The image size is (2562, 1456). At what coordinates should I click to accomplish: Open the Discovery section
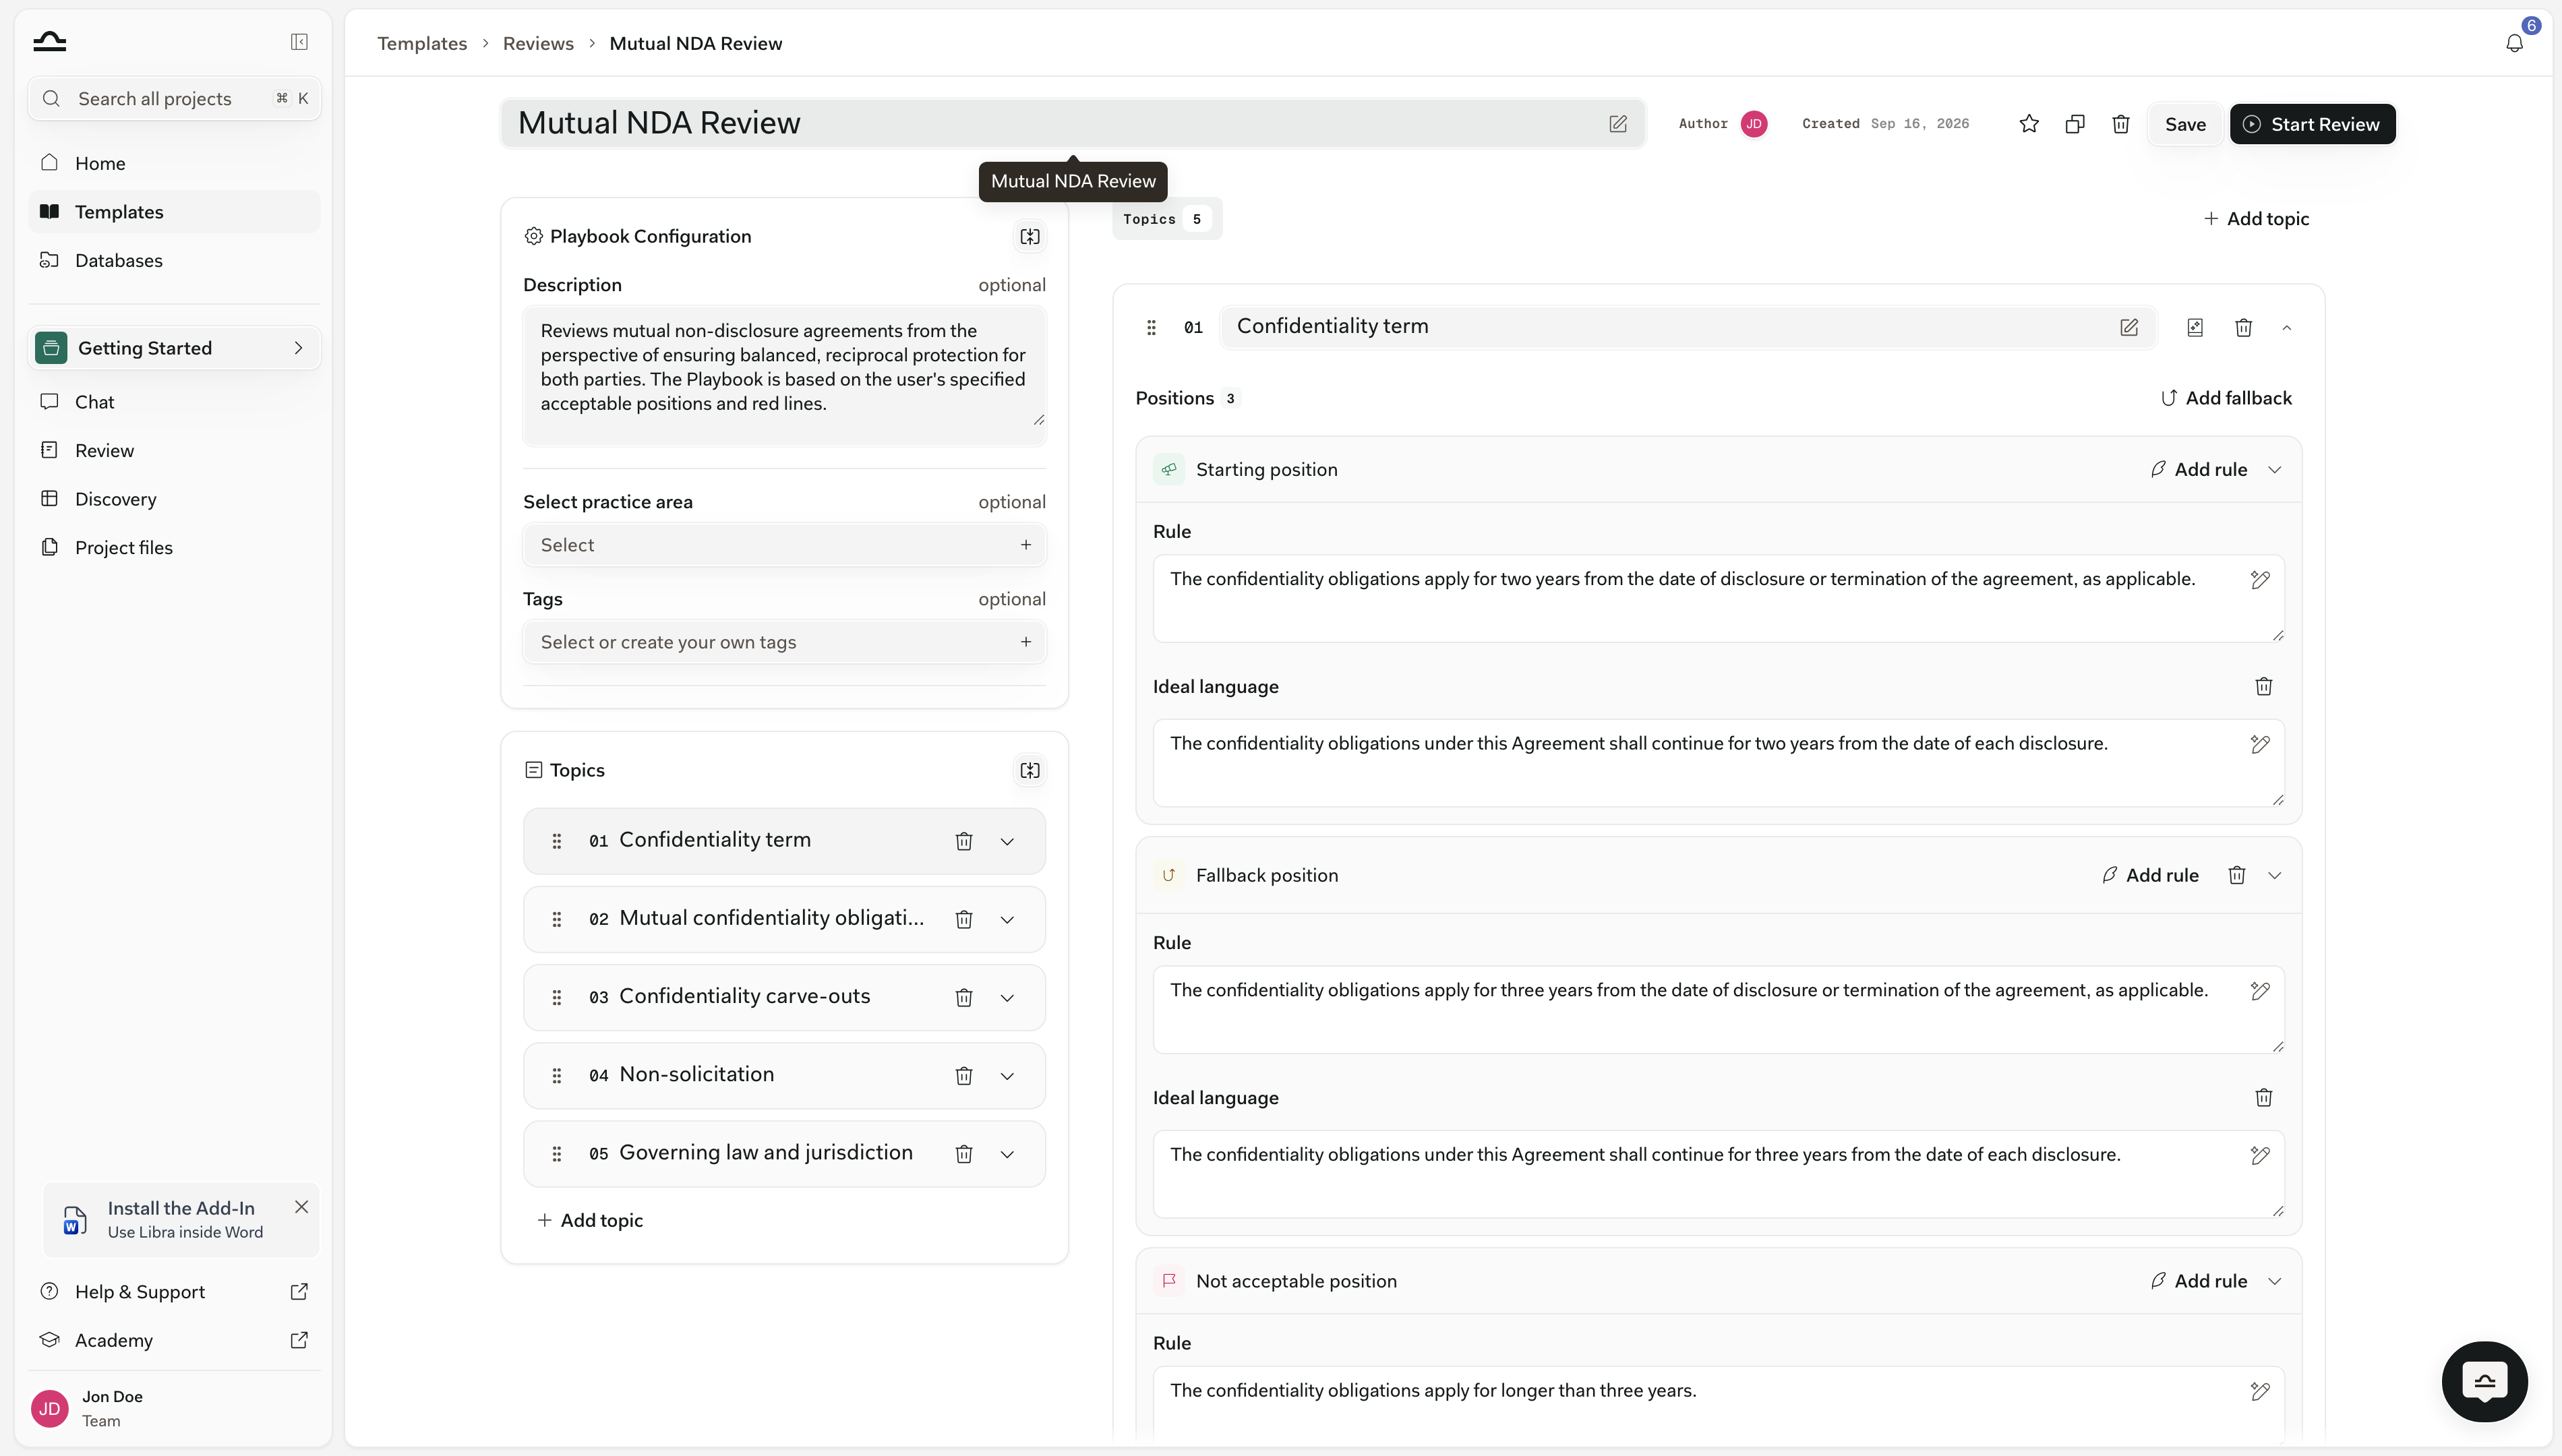pyautogui.click(x=174, y=499)
